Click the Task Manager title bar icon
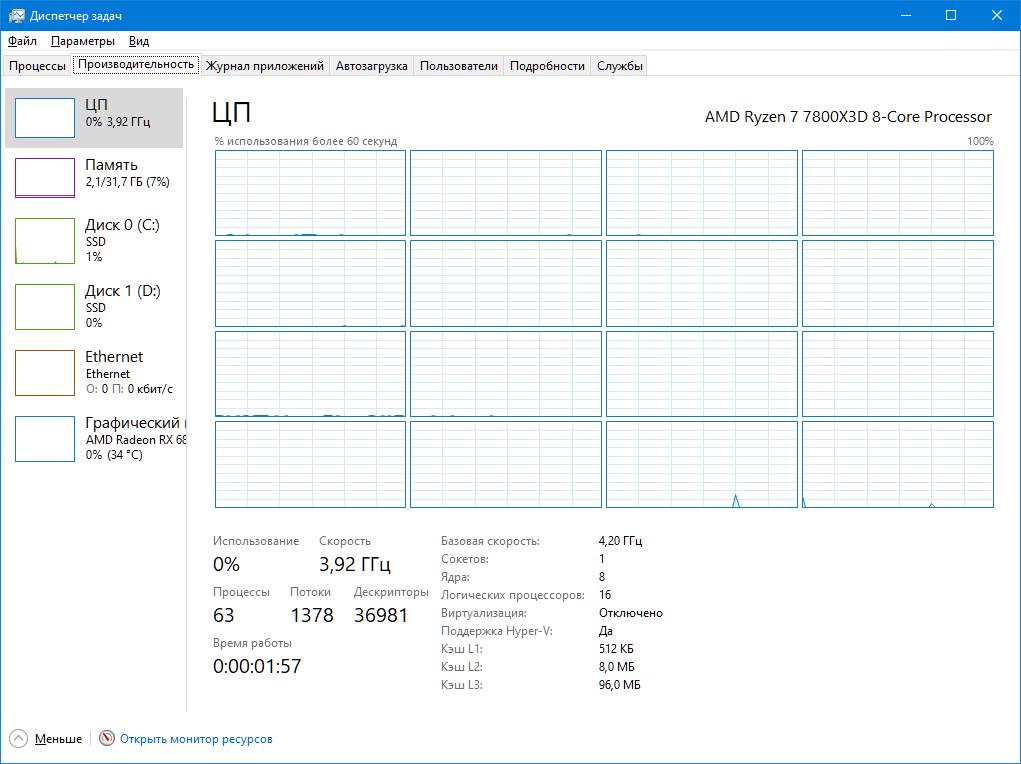 click(x=16, y=16)
